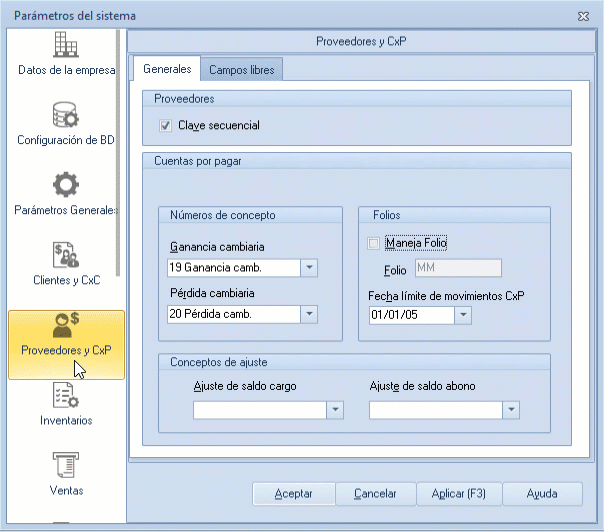Toggle the Clave secuencial checkbox
This screenshot has width=604, height=532.
(165, 126)
